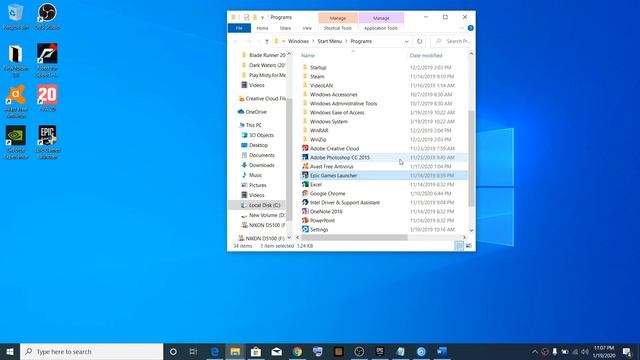Go up one folder level arrow

click(267, 41)
